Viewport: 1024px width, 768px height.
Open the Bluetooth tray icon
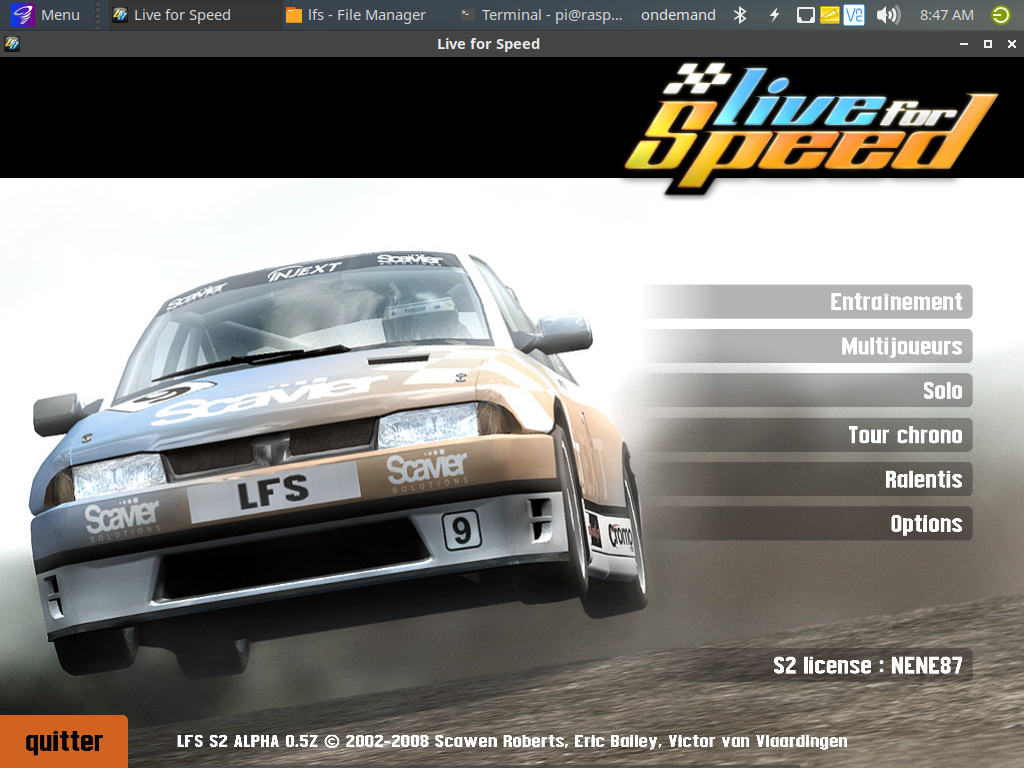pos(740,14)
